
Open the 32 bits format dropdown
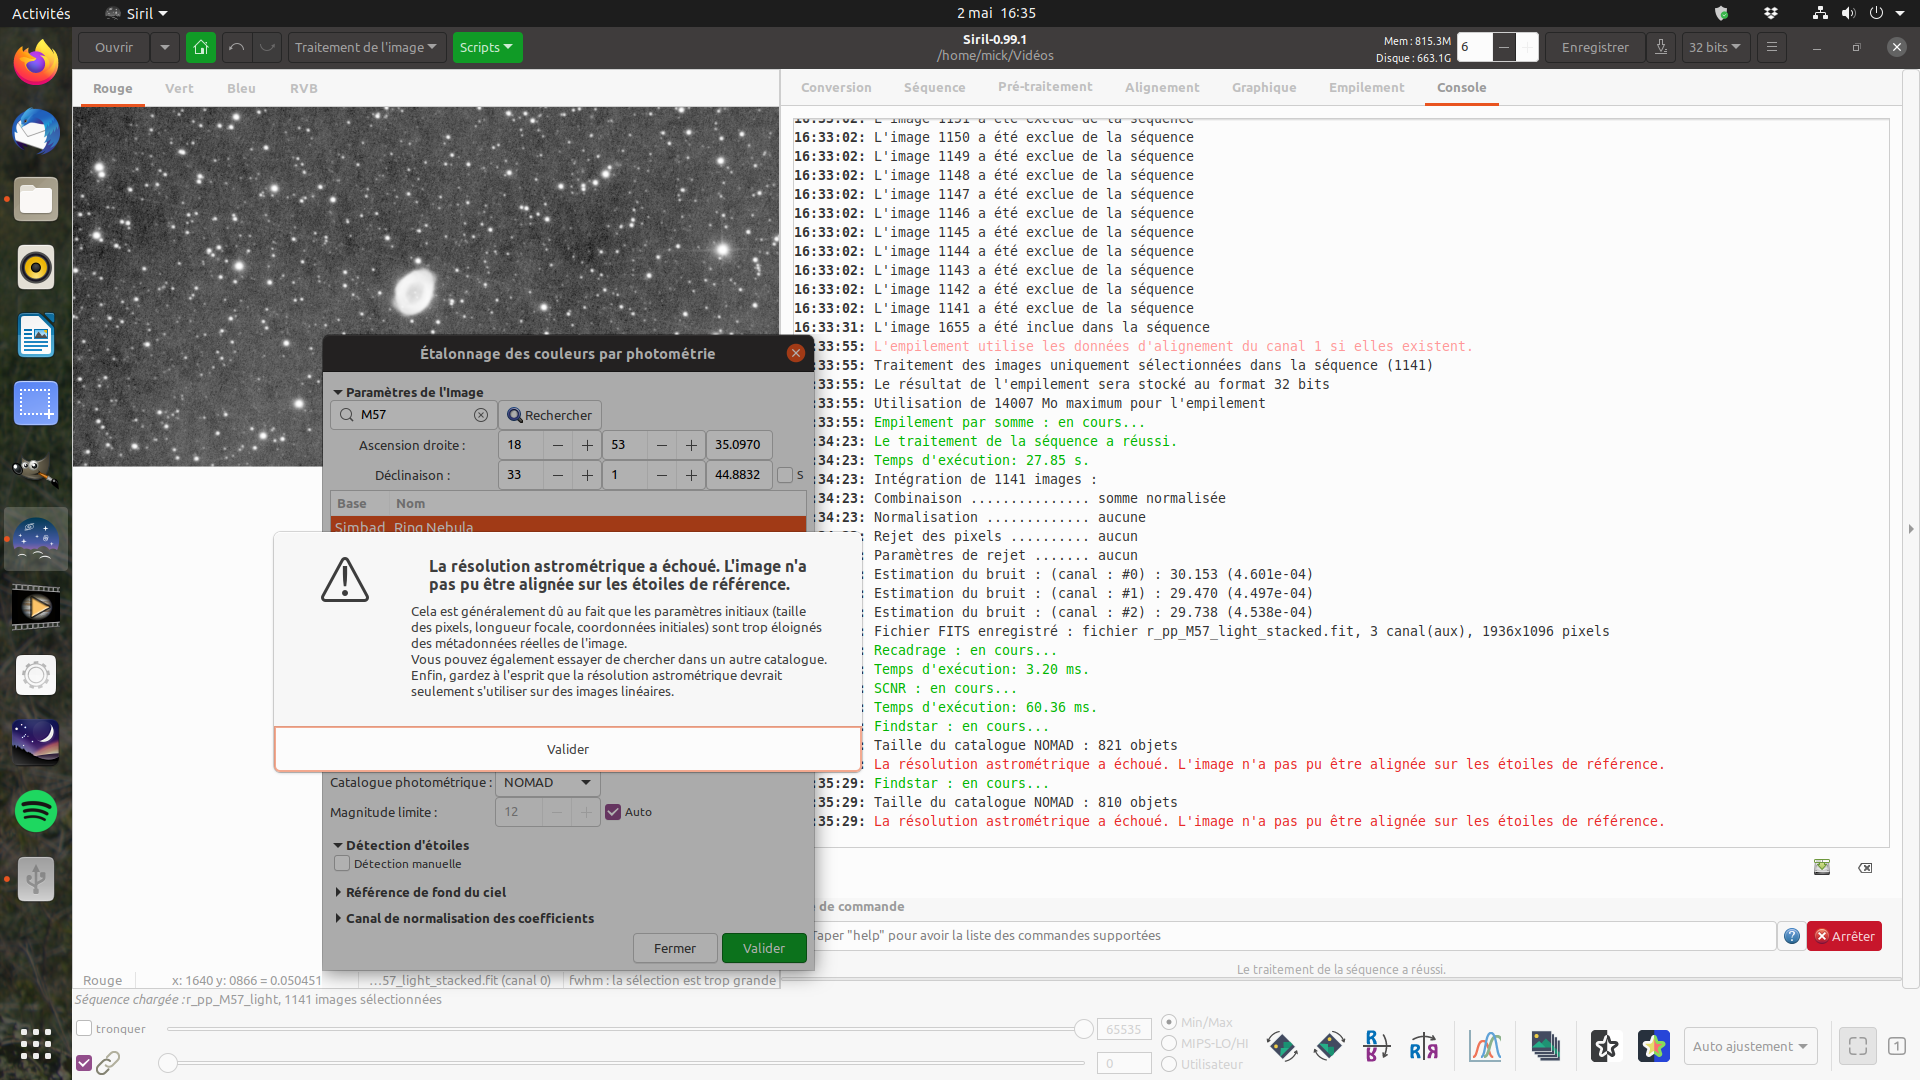point(1715,47)
